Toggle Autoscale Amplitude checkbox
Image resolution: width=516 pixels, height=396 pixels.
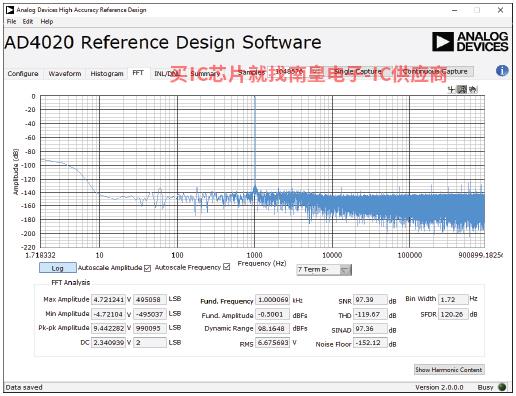[x=148, y=268]
